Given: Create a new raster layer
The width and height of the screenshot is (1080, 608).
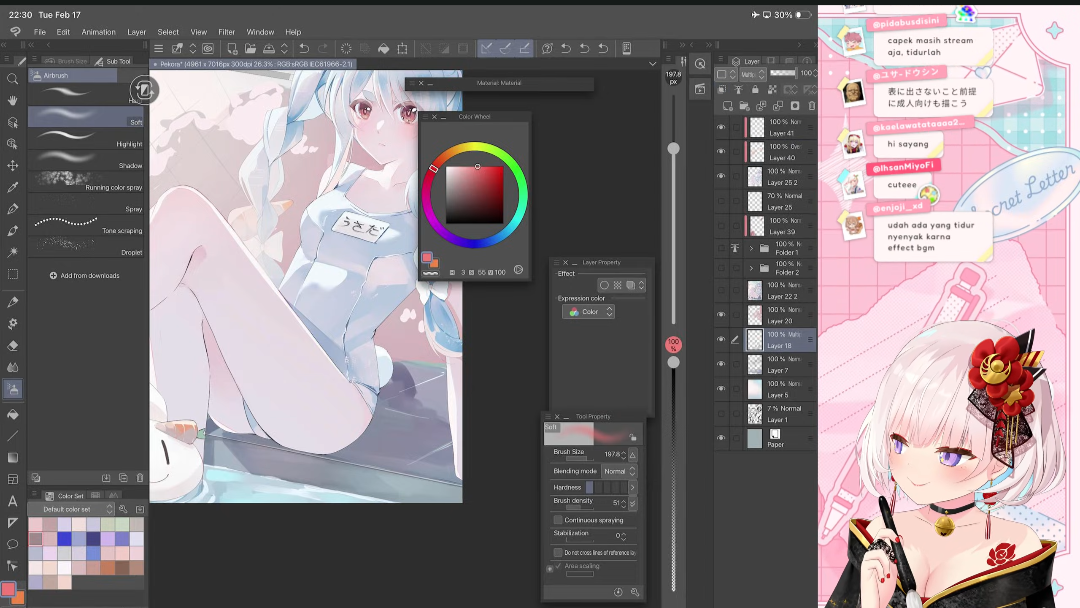Looking at the screenshot, I should 728,106.
